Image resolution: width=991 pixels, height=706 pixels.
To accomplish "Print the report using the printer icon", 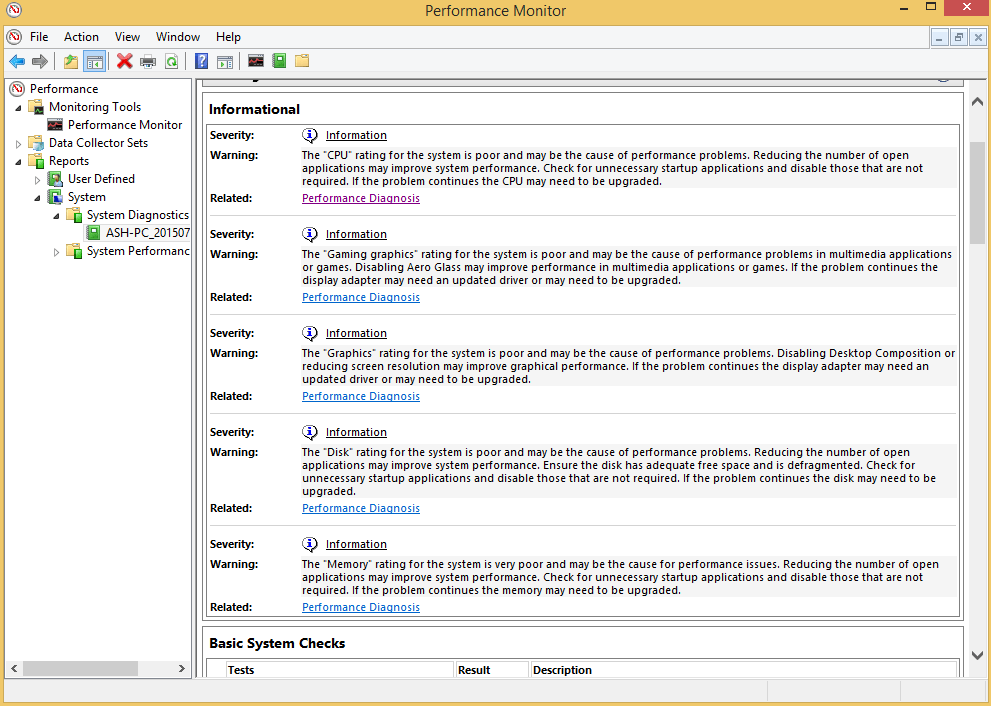I will point(148,62).
